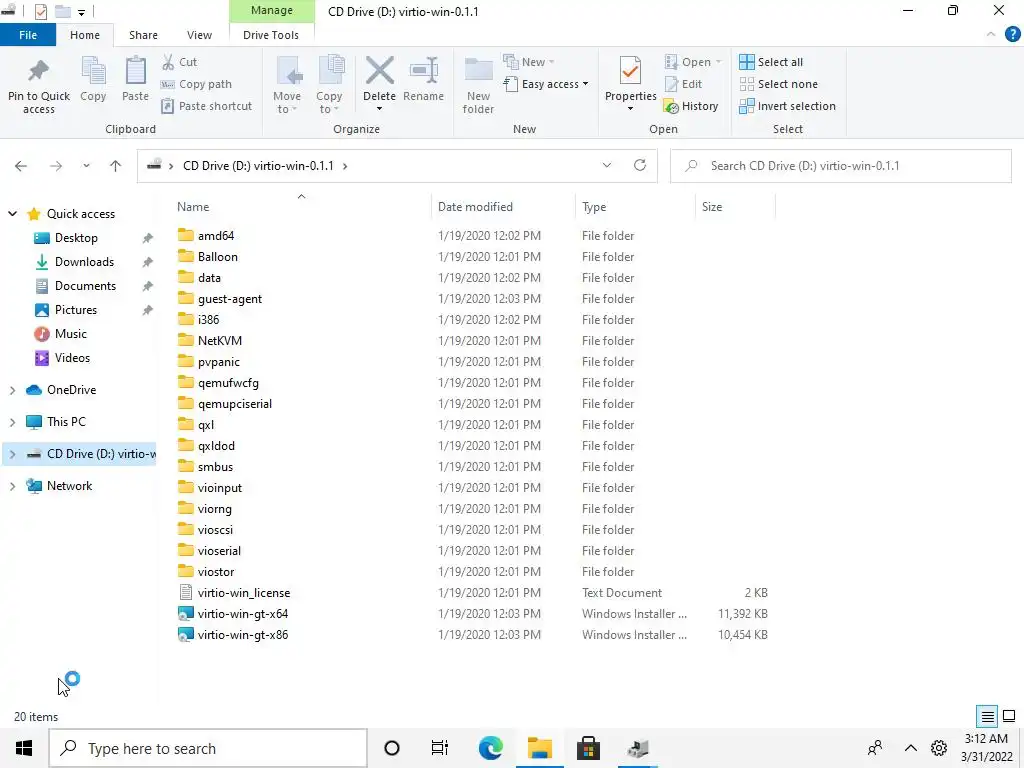
Task: Click the History ribbon command
Action: [691, 106]
